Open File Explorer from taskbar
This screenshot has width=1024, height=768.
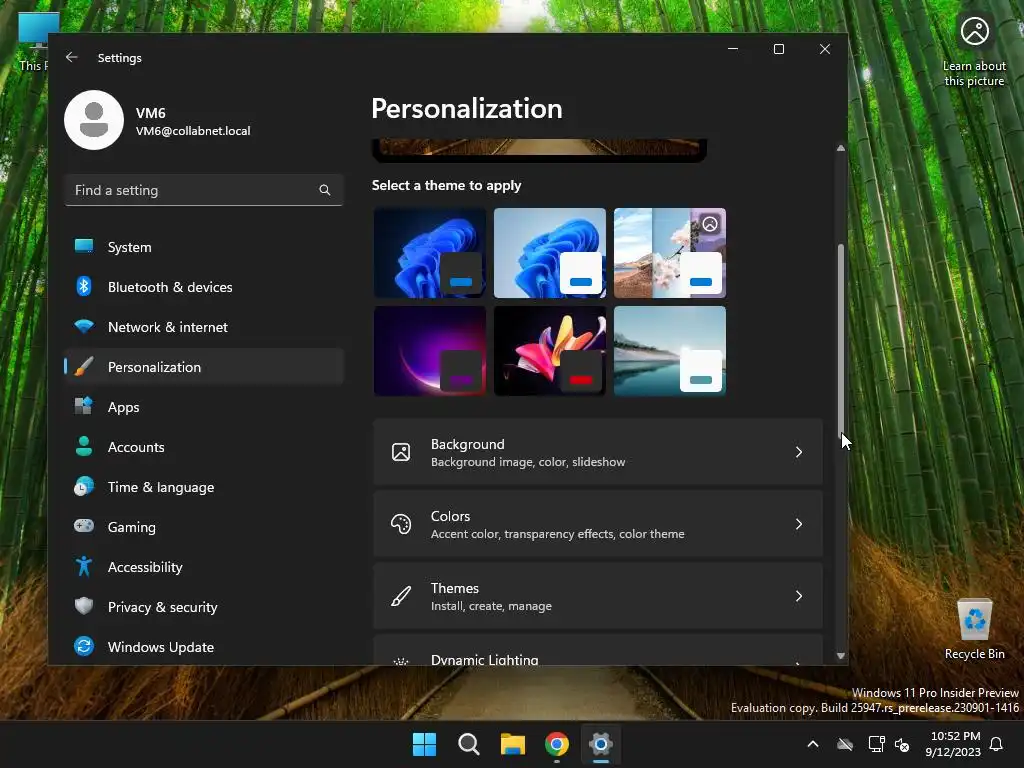coord(513,744)
